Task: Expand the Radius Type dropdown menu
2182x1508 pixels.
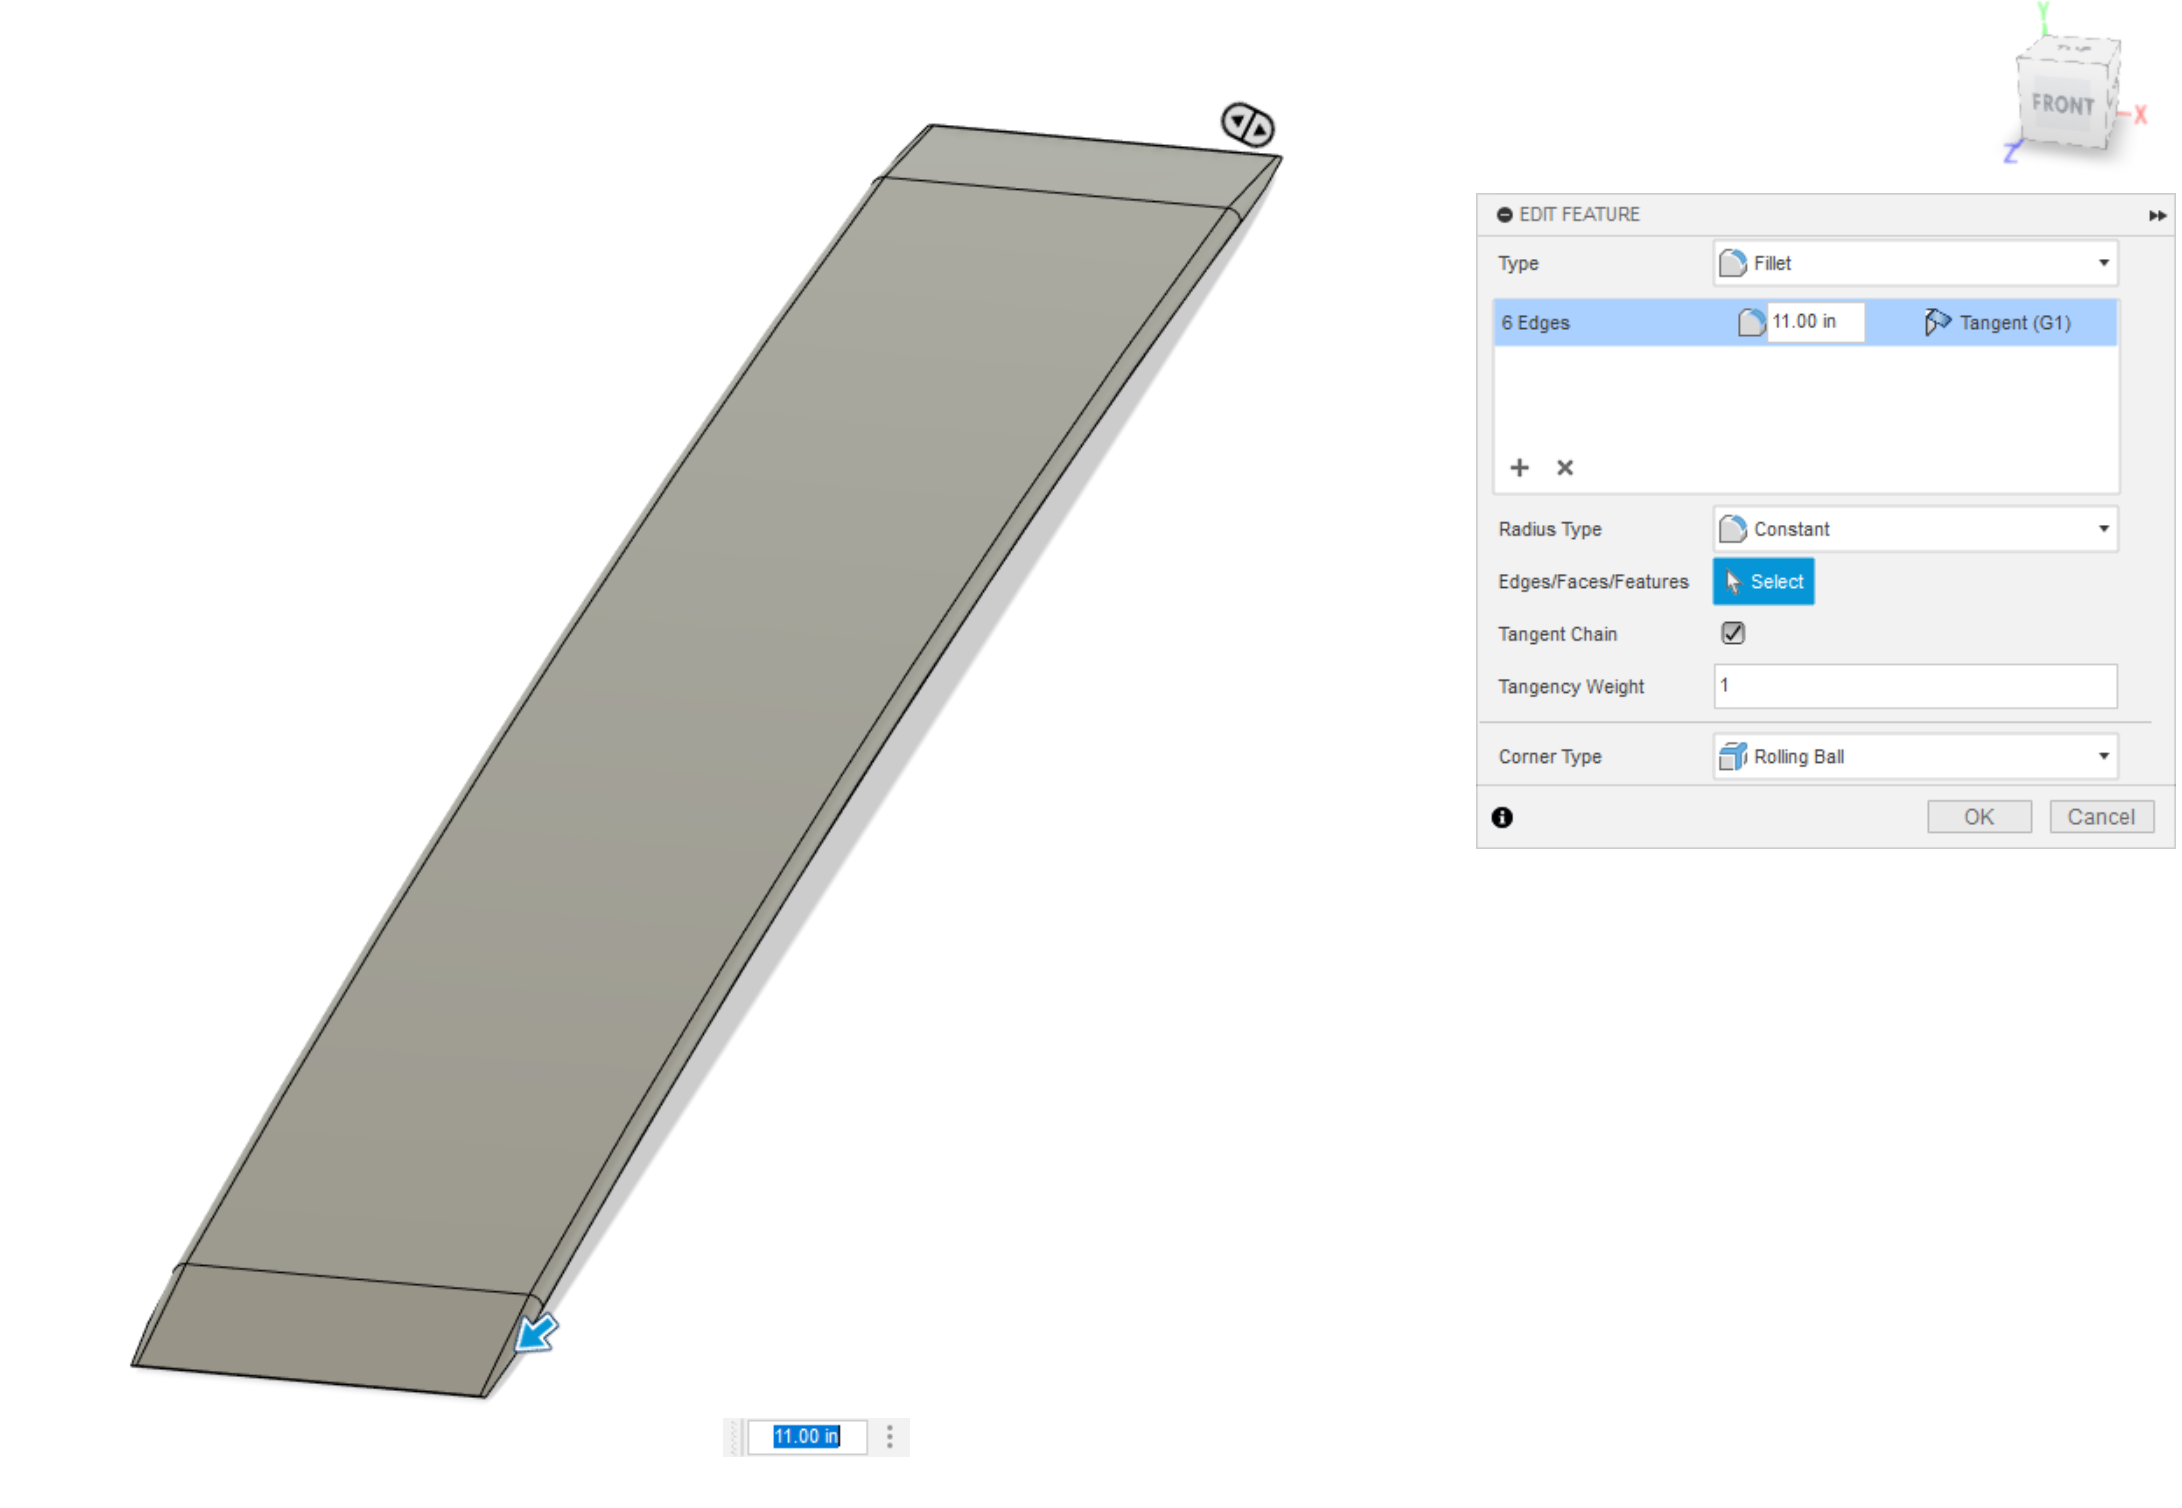Action: coord(2106,526)
